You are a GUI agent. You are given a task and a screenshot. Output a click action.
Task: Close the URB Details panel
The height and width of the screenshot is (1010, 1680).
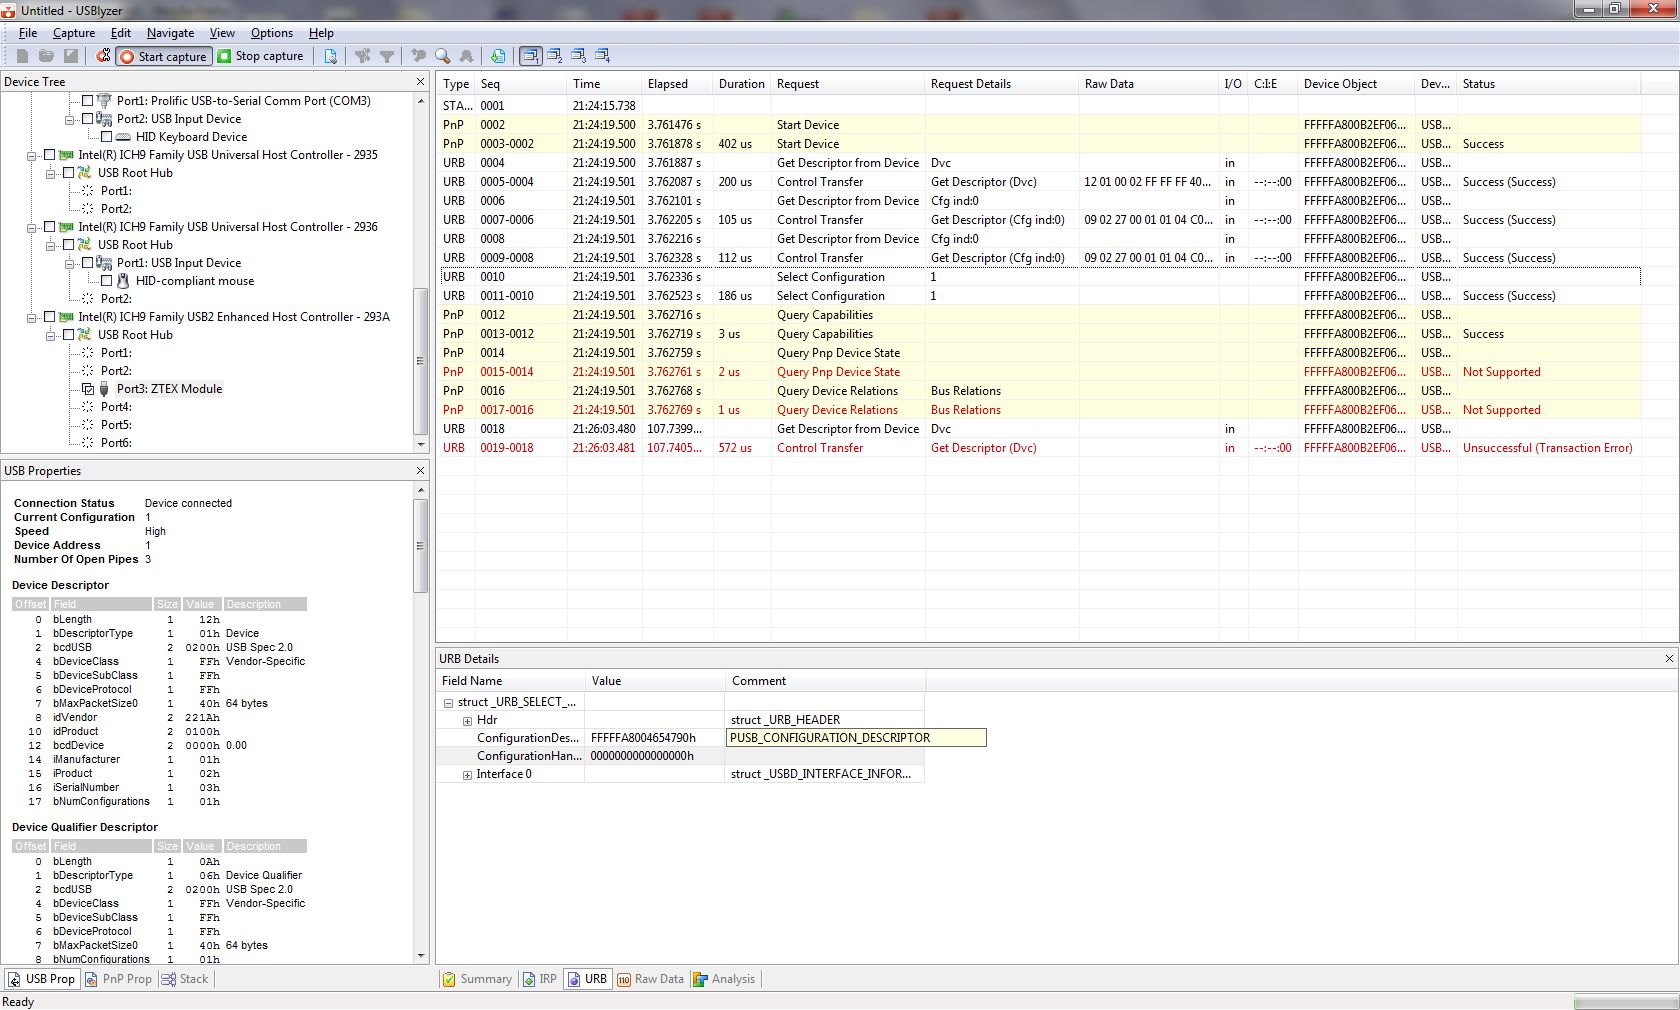(1669, 658)
